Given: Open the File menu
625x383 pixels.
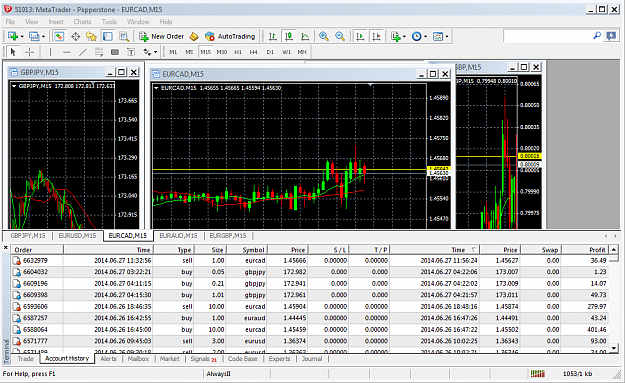Looking at the screenshot, I should click(x=10, y=22).
